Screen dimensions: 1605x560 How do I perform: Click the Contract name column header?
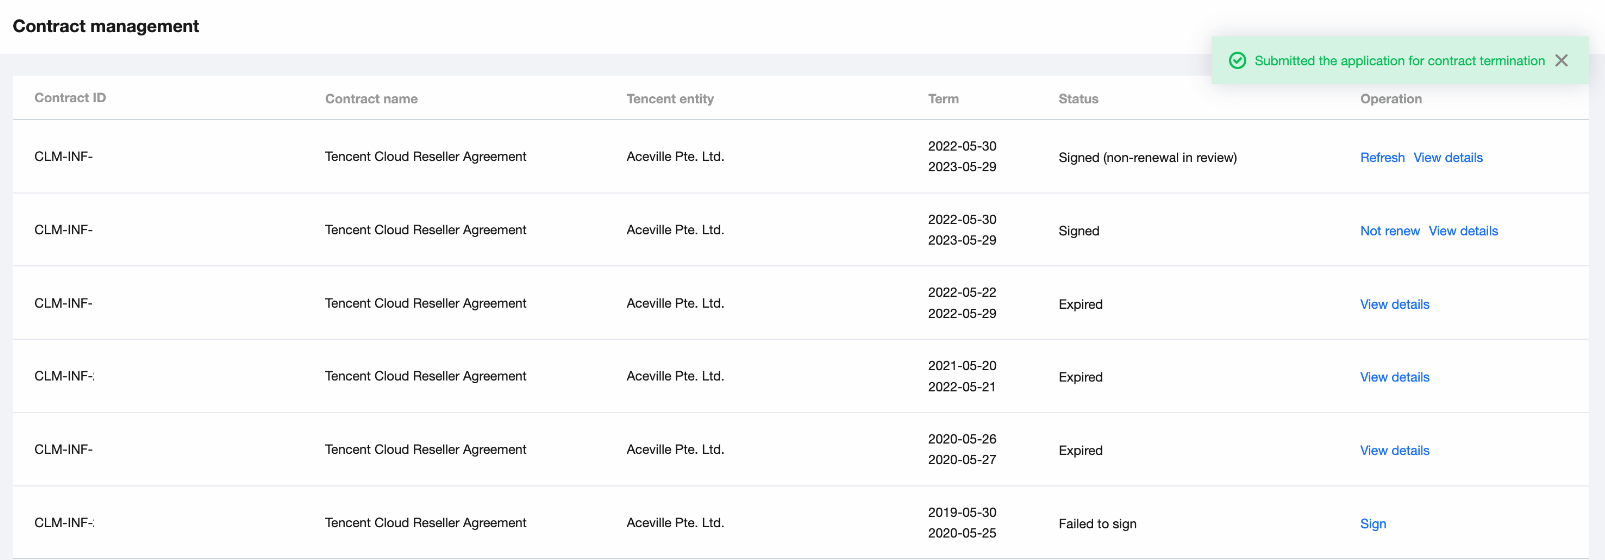point(371,99)
